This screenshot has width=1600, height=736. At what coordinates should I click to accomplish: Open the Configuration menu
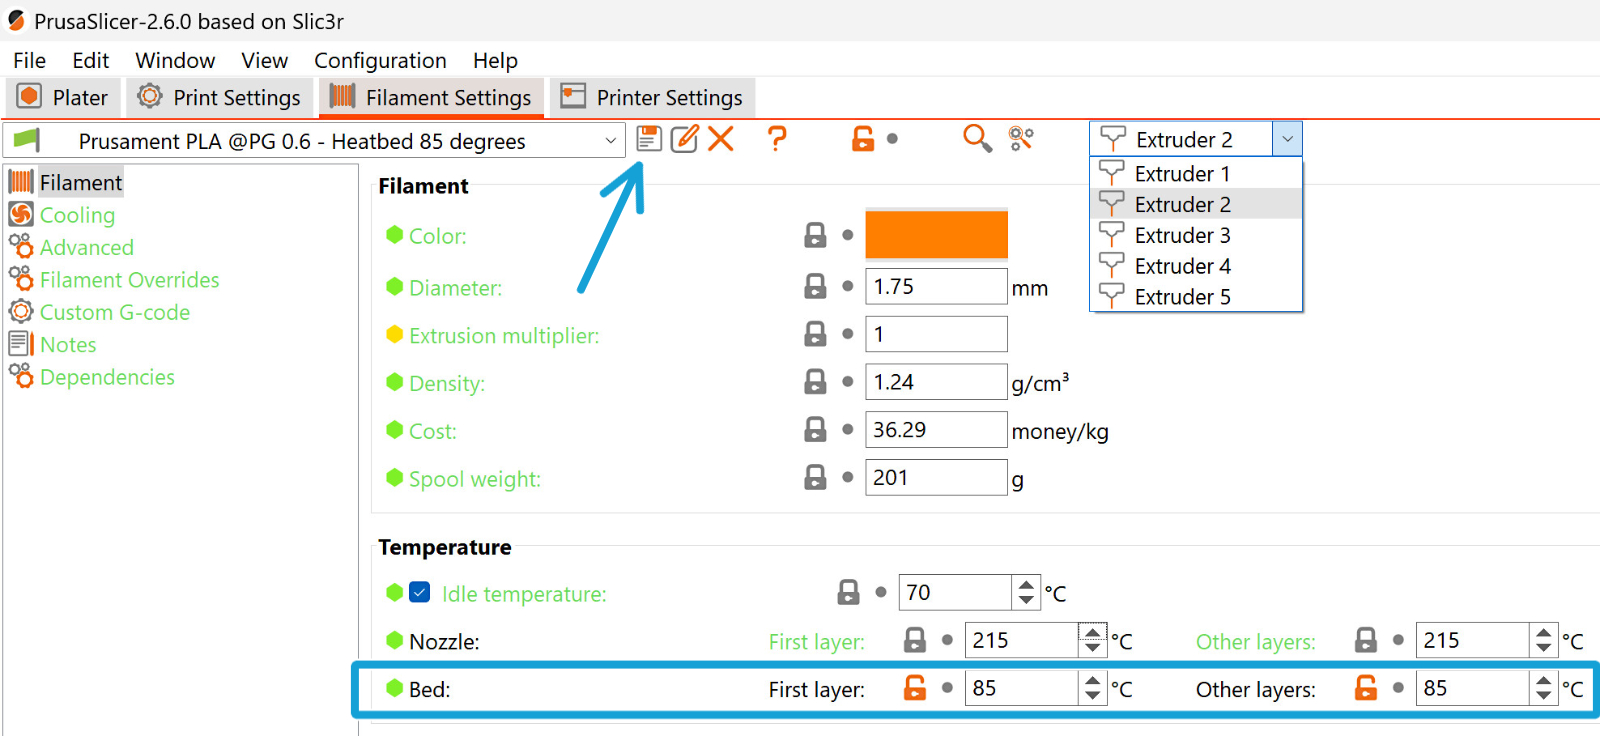(380, 61)
